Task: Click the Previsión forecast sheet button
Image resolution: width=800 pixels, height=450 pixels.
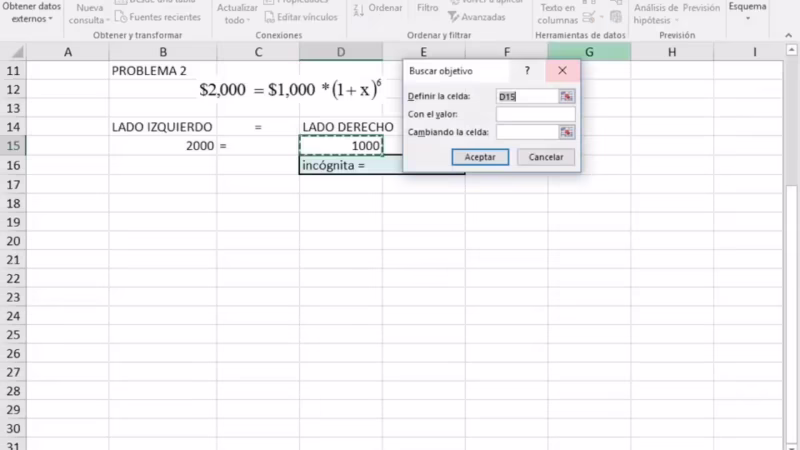Action: coord(701,8)
